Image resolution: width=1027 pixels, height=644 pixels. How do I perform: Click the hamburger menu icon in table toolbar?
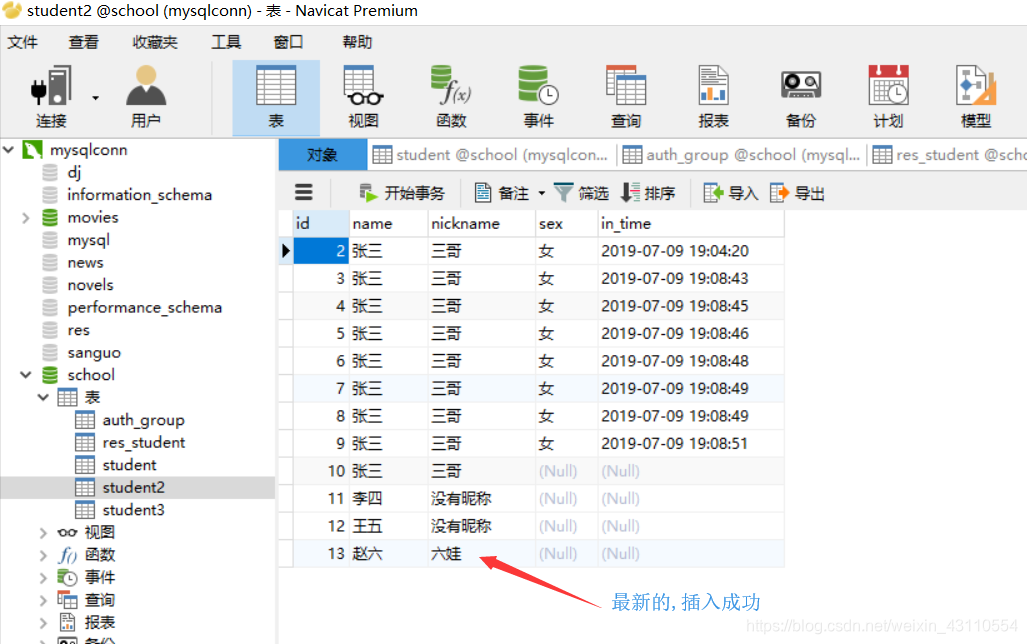pyautogui.click(x=303, y=193)
